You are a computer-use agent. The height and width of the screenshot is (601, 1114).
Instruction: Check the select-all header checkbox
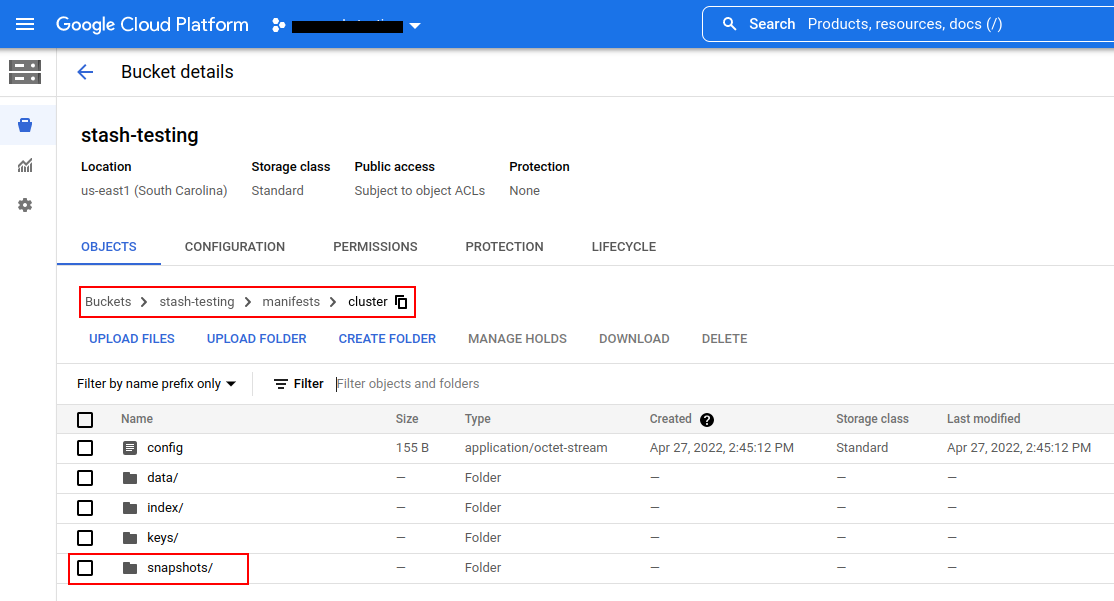(85, 420)
